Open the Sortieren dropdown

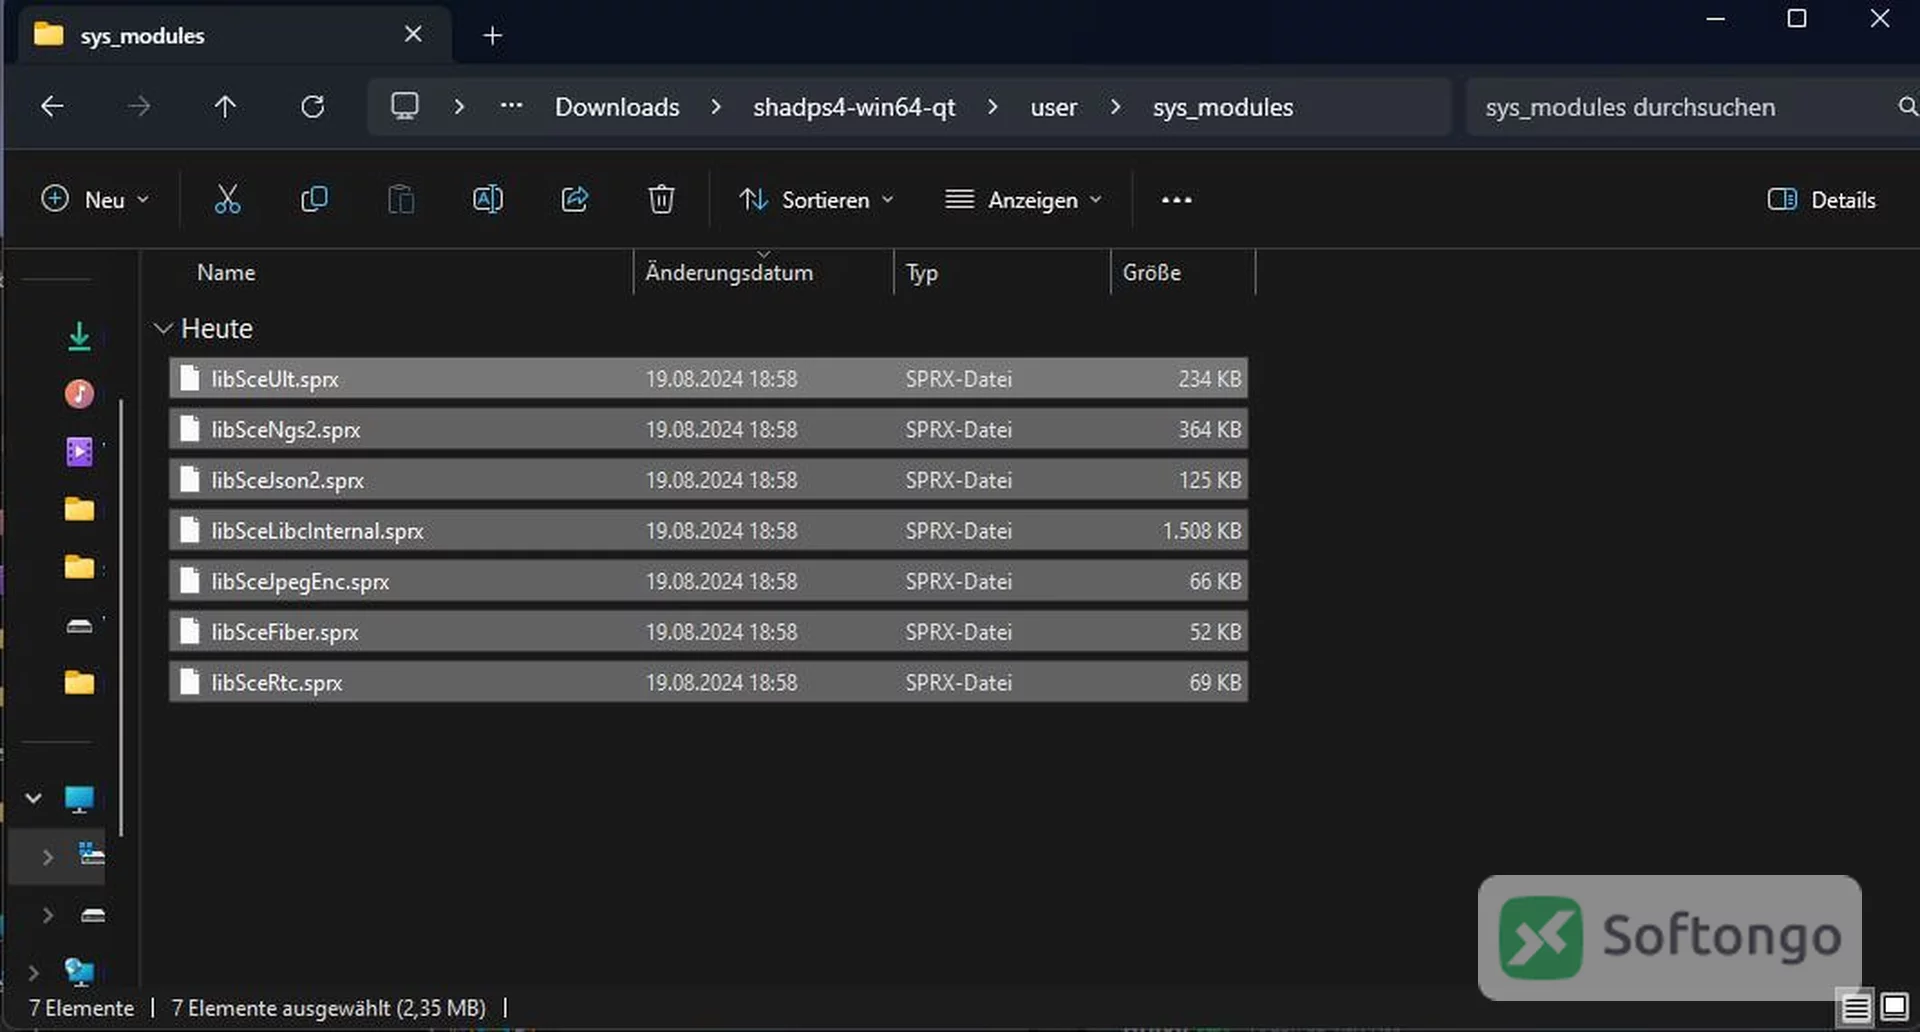coord(816,200)
